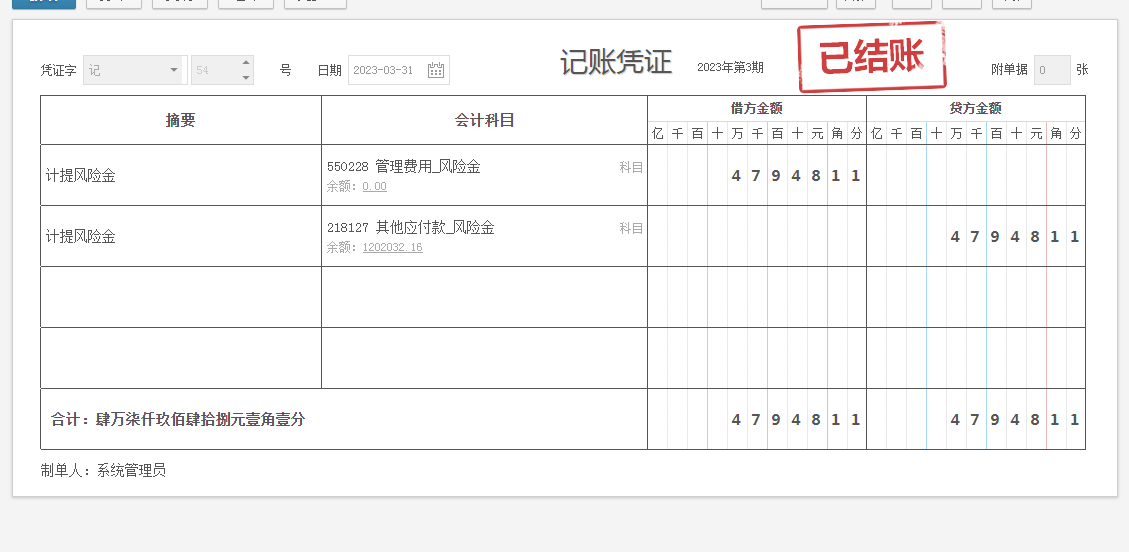Click the voucher number down arrow

246,77
